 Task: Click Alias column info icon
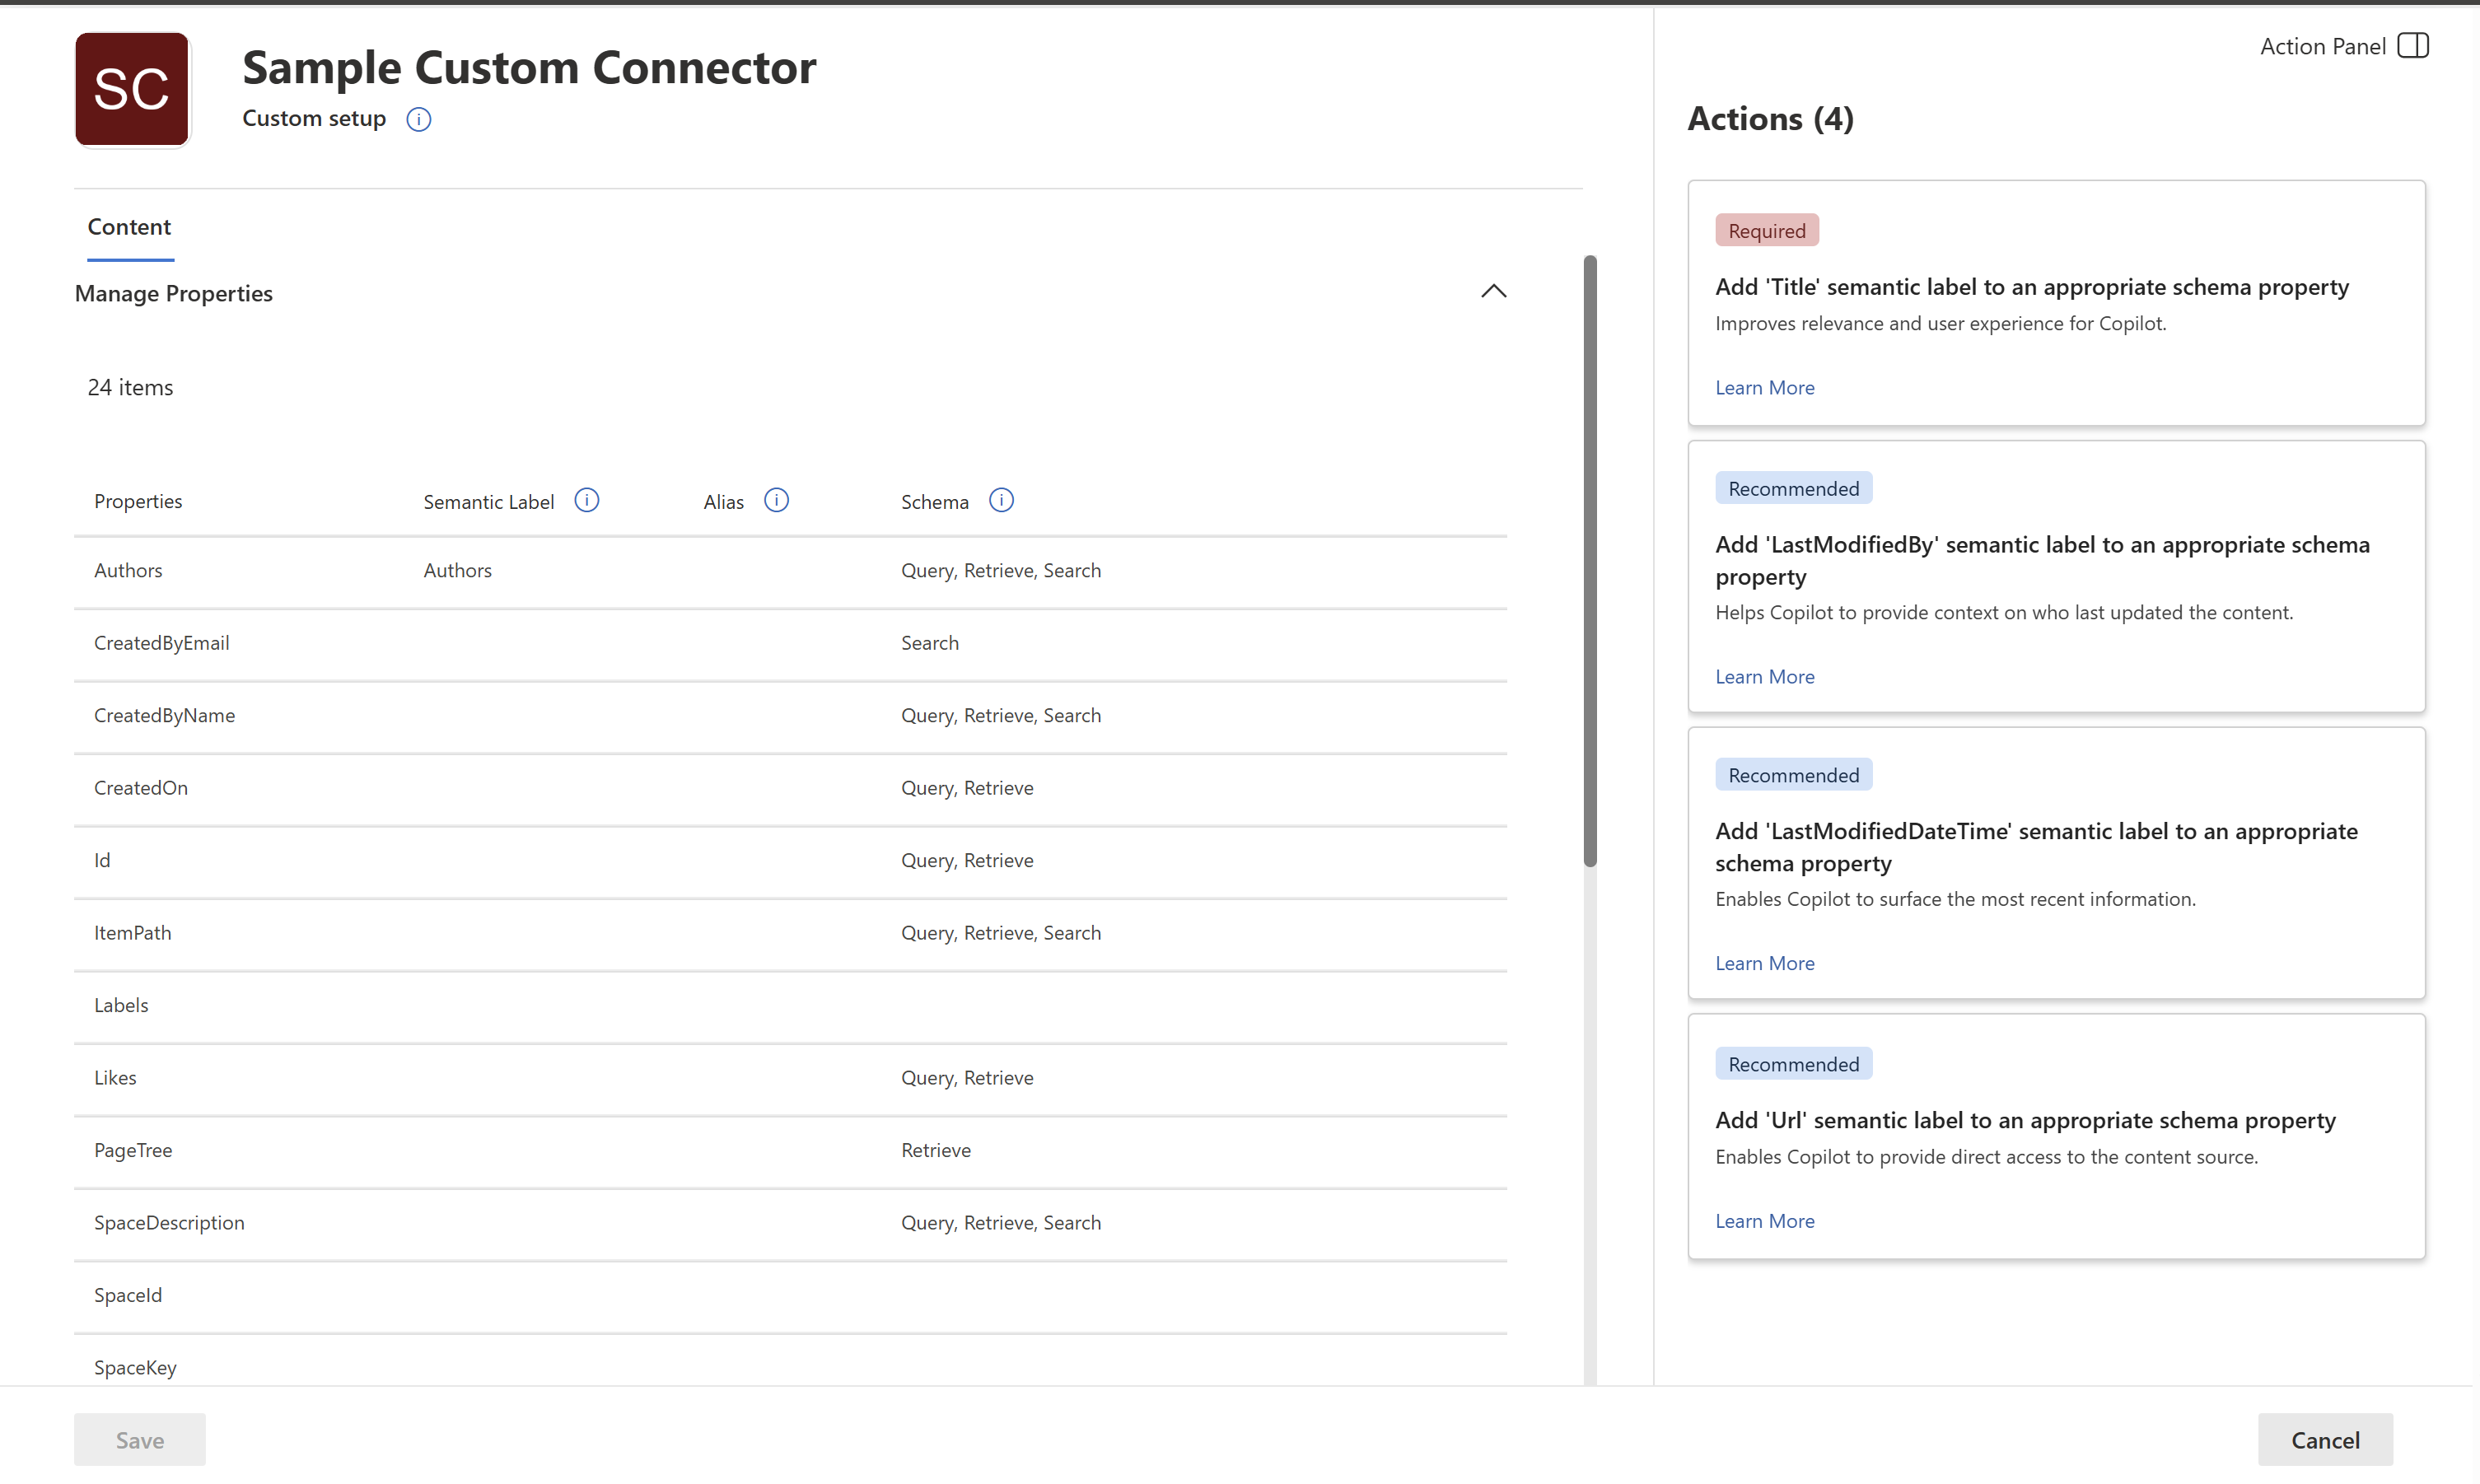[x=776, y=500]
